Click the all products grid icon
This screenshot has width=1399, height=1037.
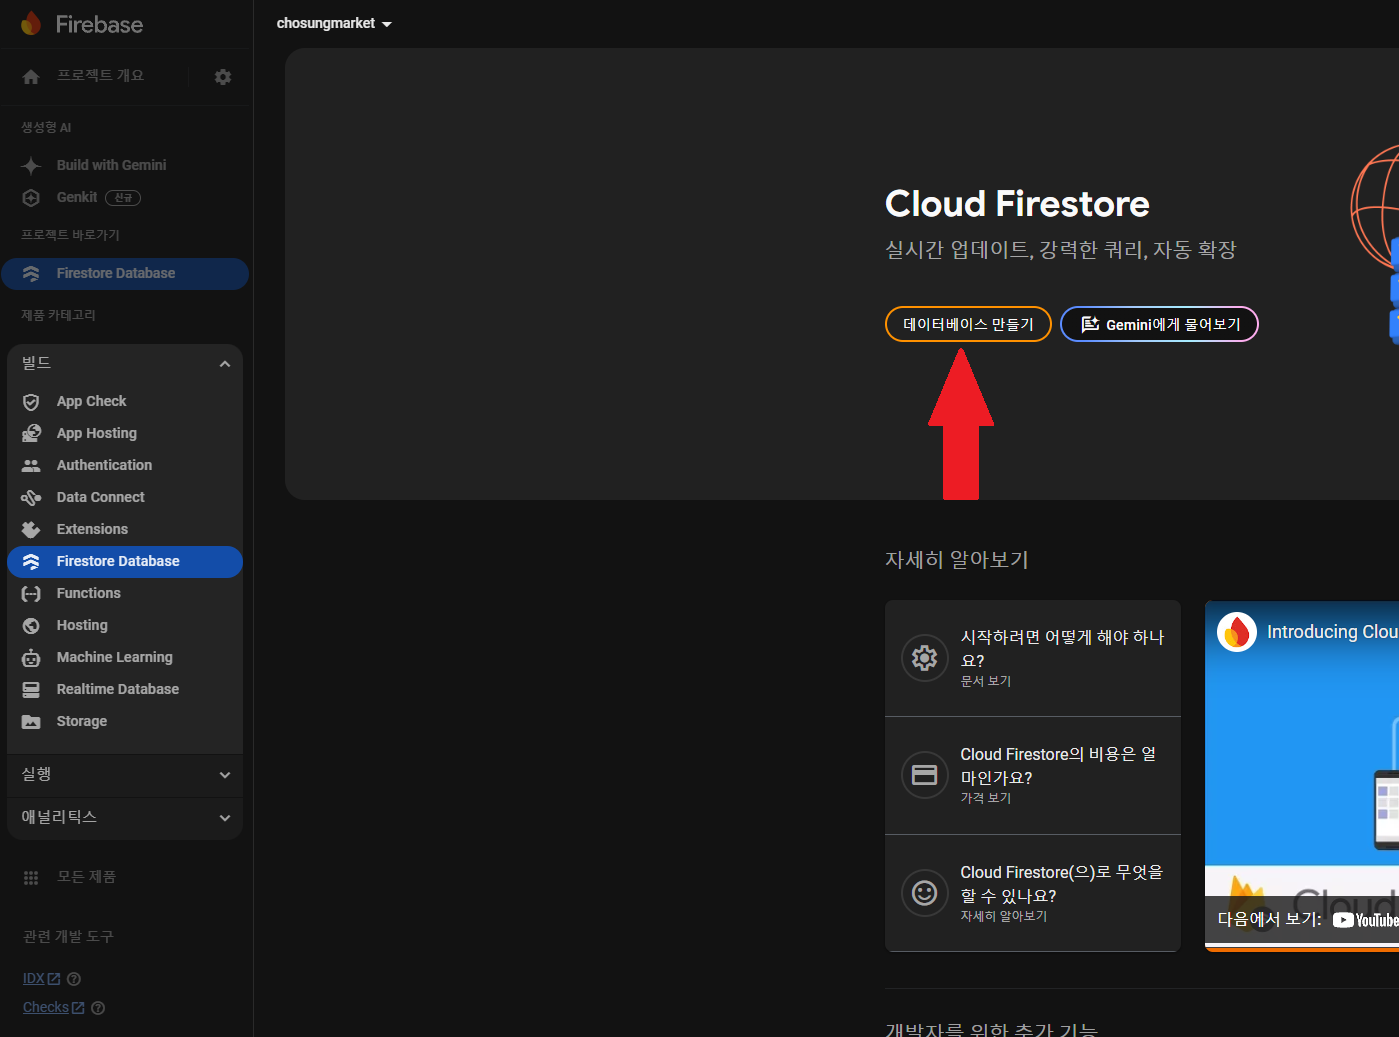click(31, 877)
